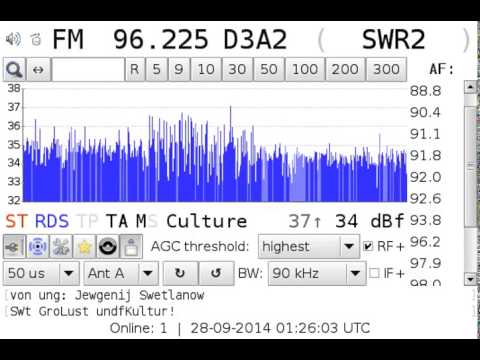Select the 9 kHz step button
Viewport: 480px width, 360px height.
coord(179,69)
